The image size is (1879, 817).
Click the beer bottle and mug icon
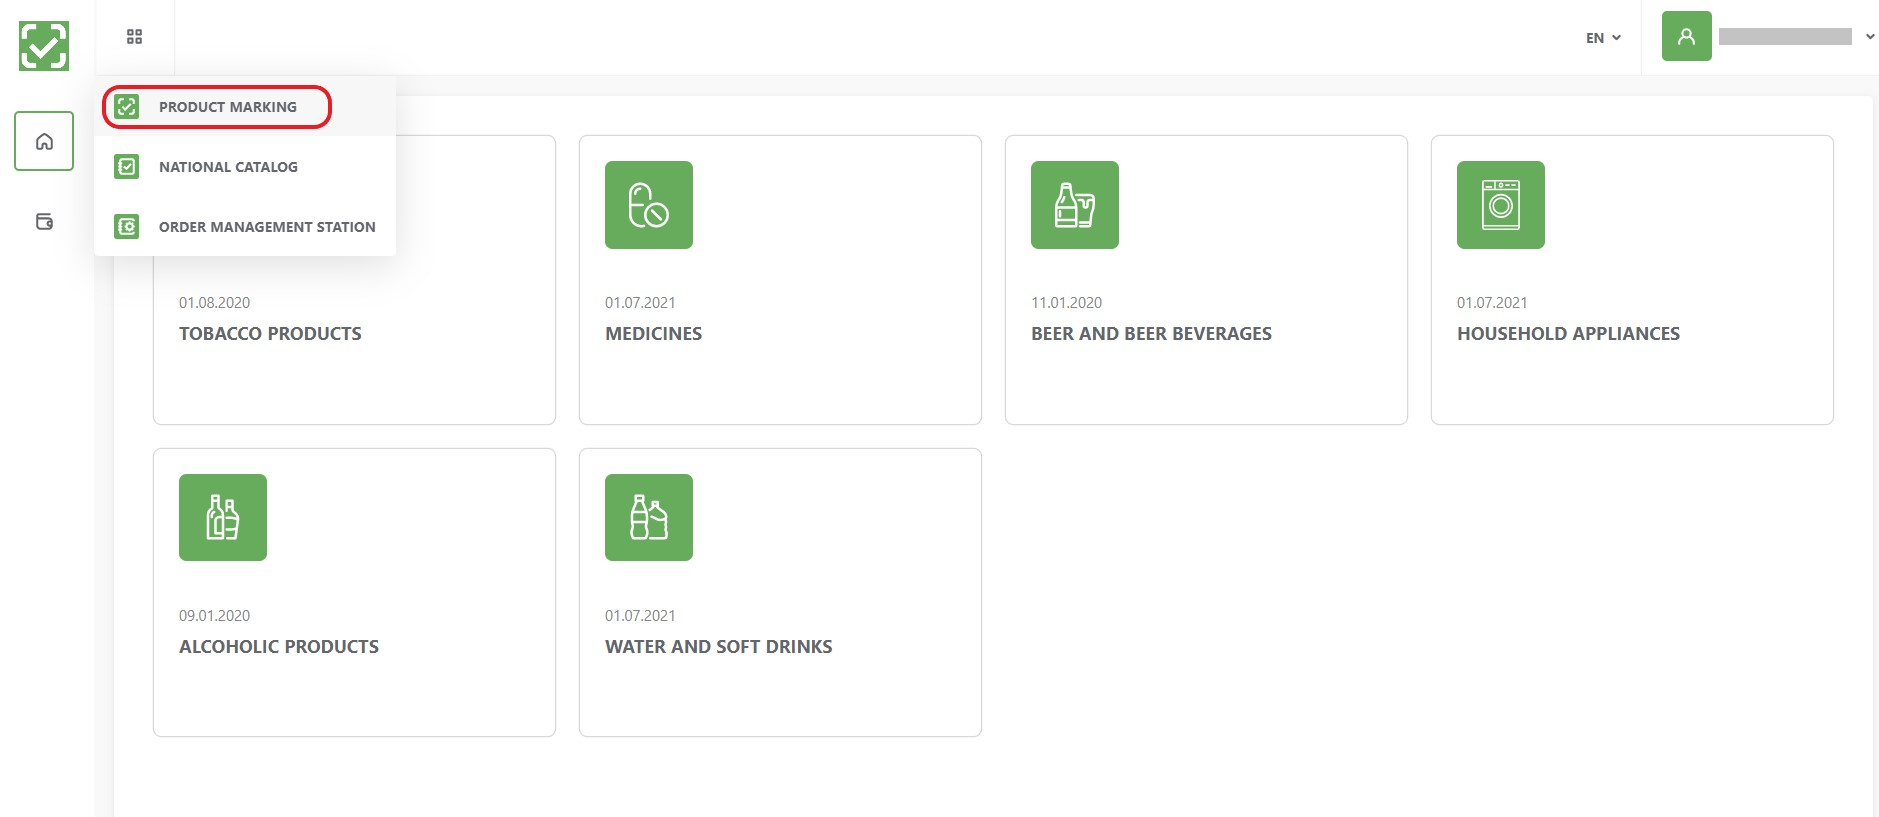1075,205
